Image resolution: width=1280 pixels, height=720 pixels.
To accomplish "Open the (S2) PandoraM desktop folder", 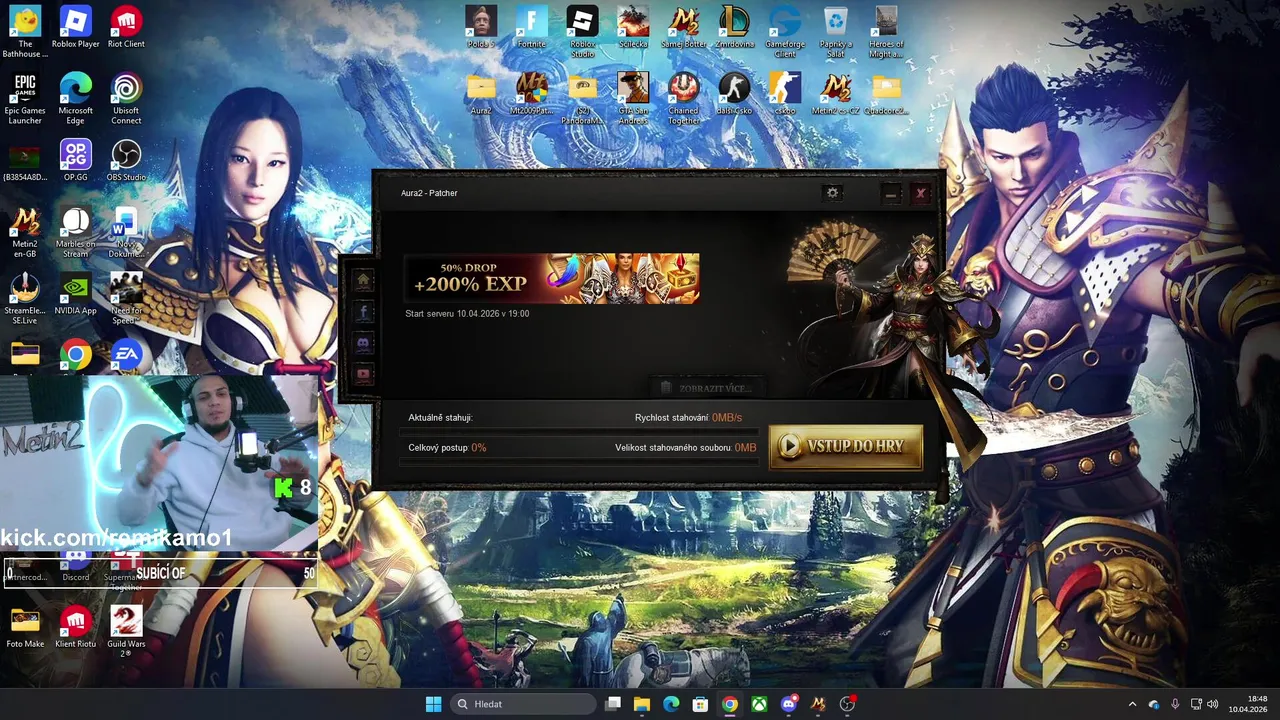I will 582,98.
